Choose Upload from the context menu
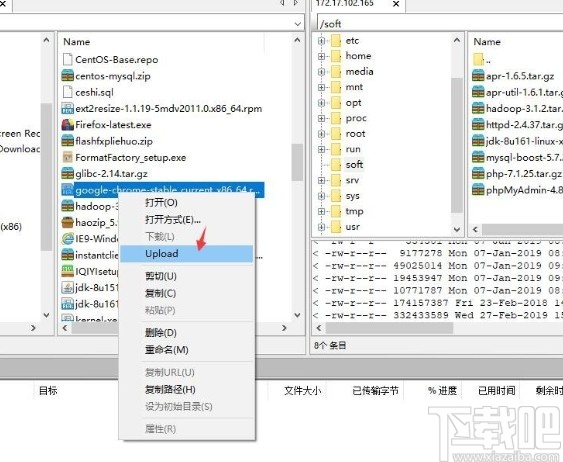The image size is (563, 462). click(187, 253)
